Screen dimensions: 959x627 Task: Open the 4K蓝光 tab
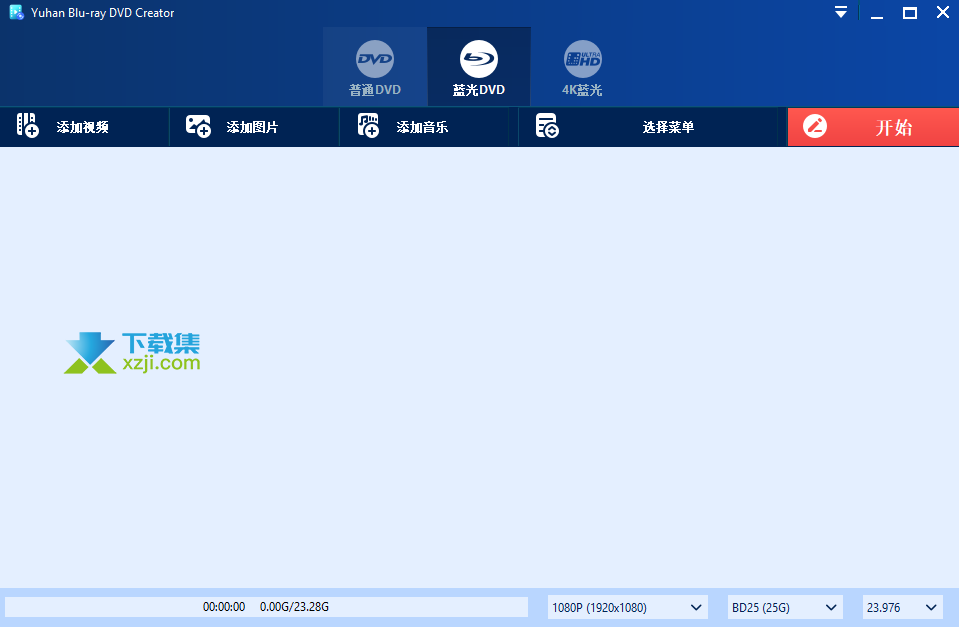582,67
